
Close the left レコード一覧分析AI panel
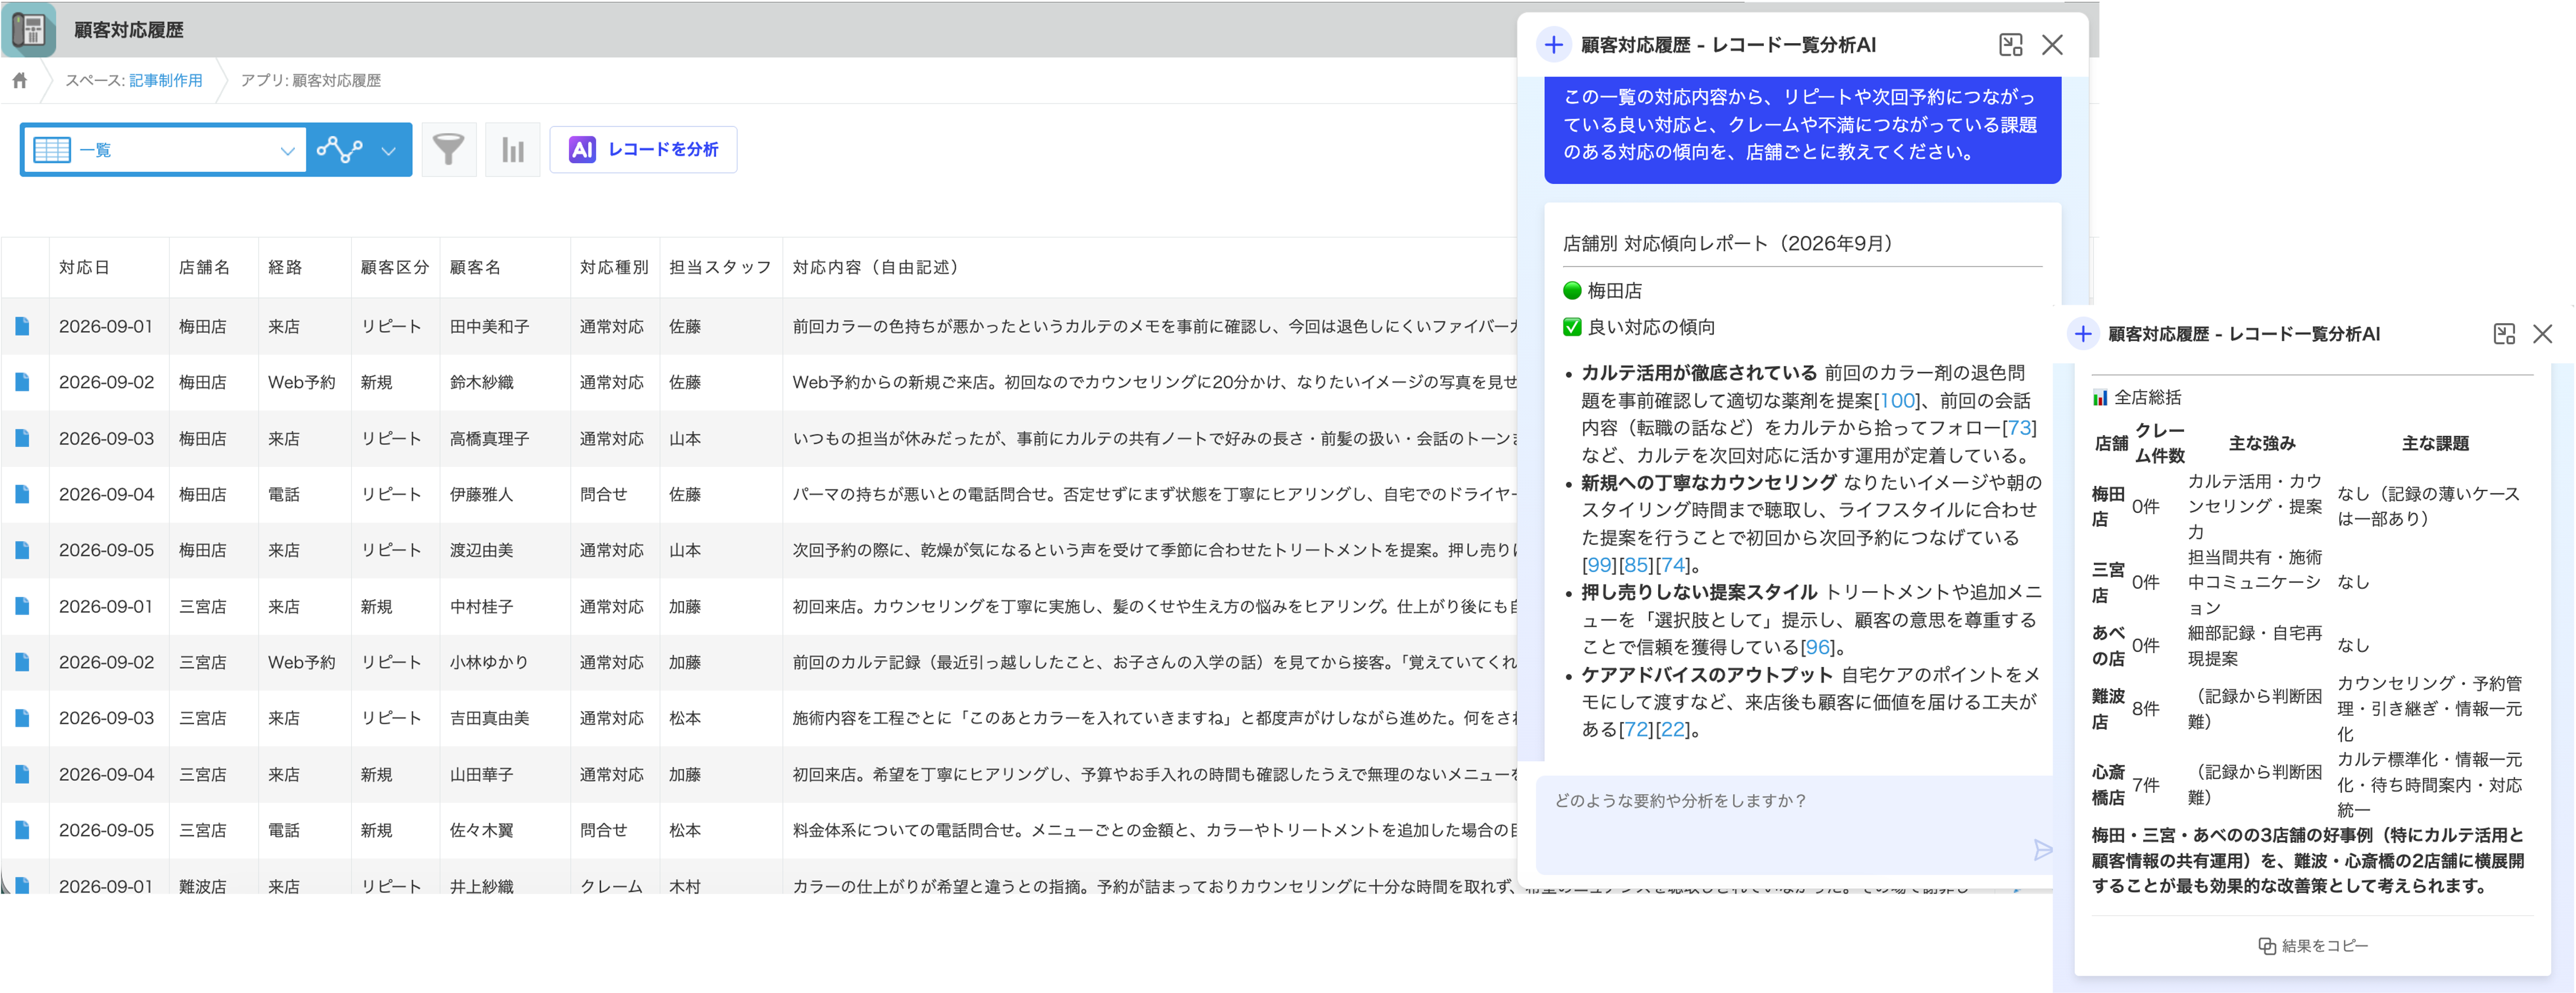(x=2052, y=45)
